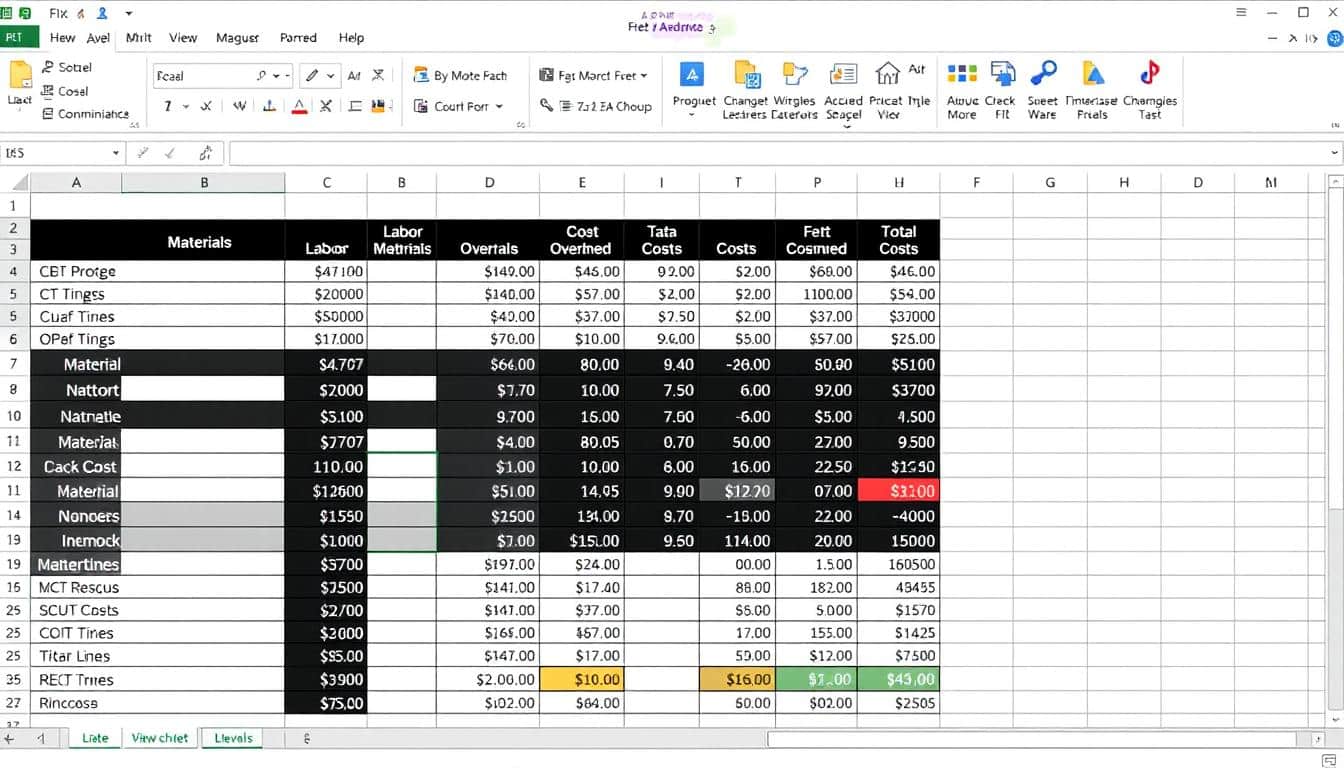Viewport: 1344px width, 768px height.
Task: Switch to the Llevals sheet tab
Action: pyautogui.click(x=233, y=738)
